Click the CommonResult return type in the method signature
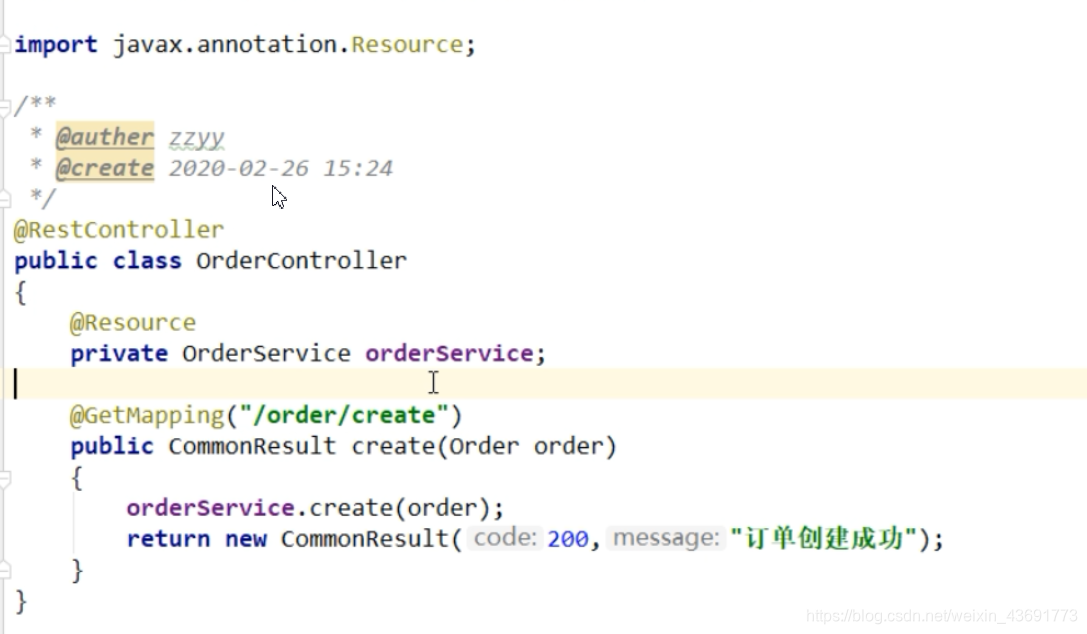The width and height of the screenshot is (1087, 634). click(x=252, y=446)
